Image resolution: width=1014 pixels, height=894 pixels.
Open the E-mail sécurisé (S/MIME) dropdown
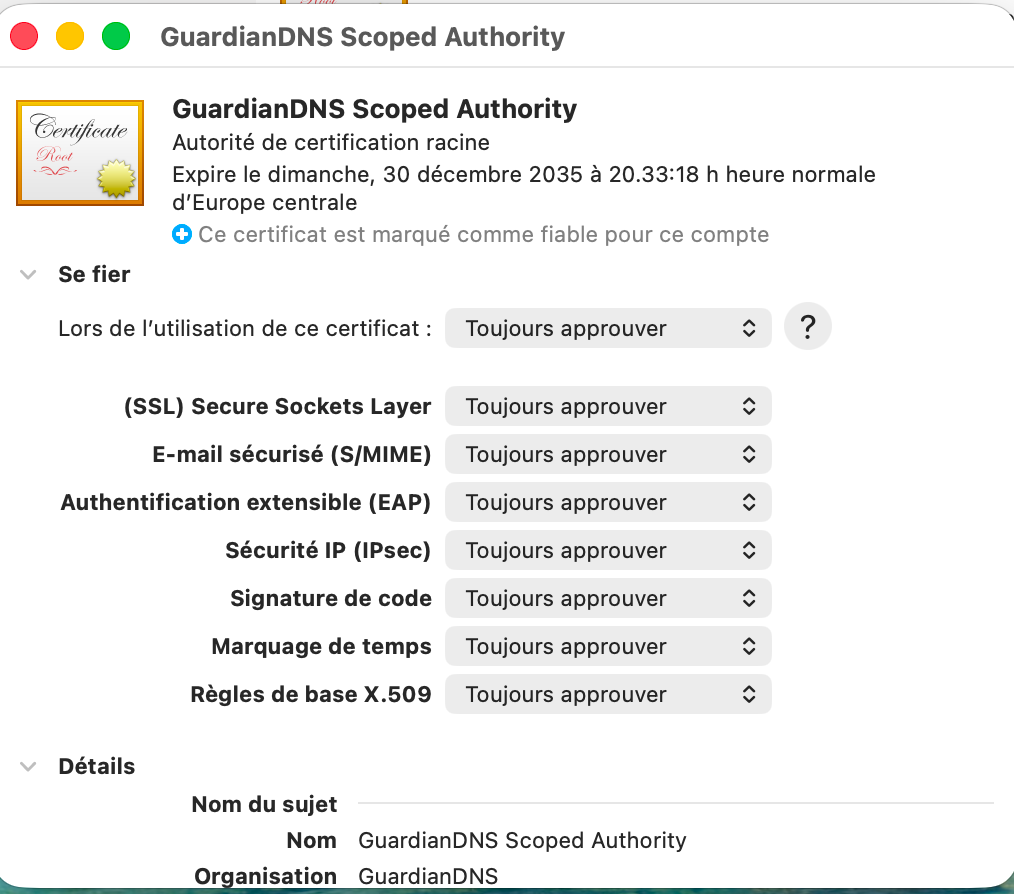click(608, 454)
